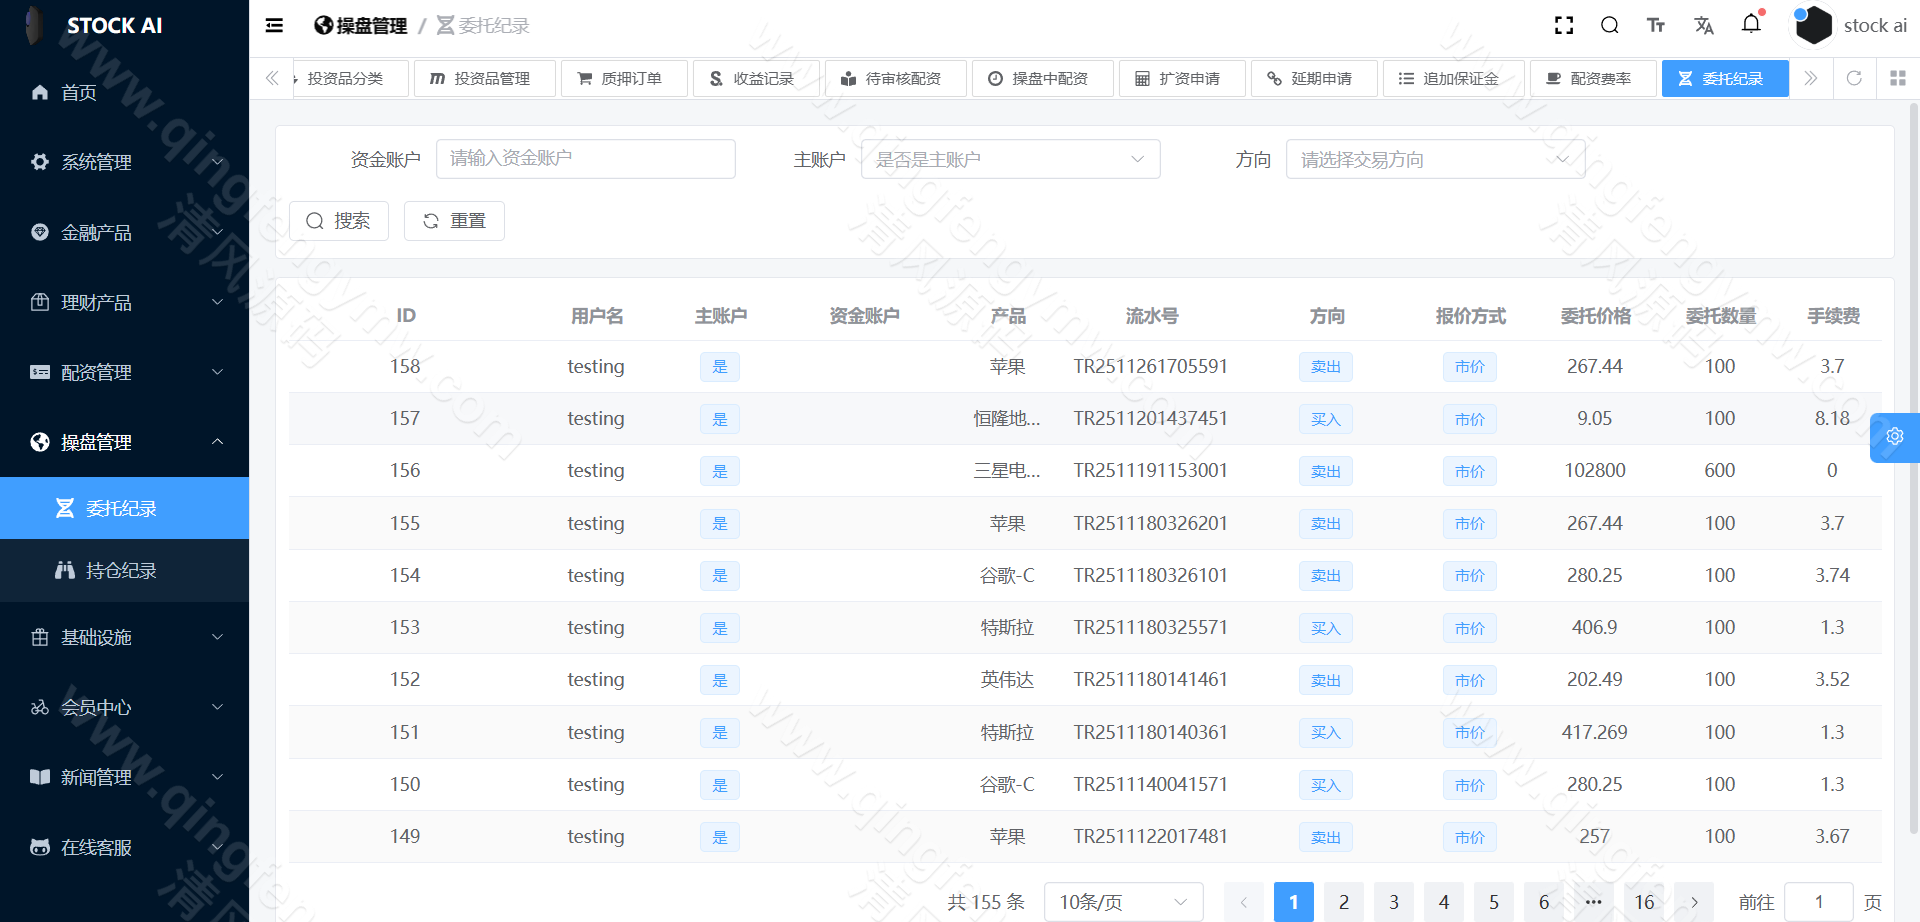Open the floating settings gear on right edge
The image size is (1920, 922).
click(1894, 437)
